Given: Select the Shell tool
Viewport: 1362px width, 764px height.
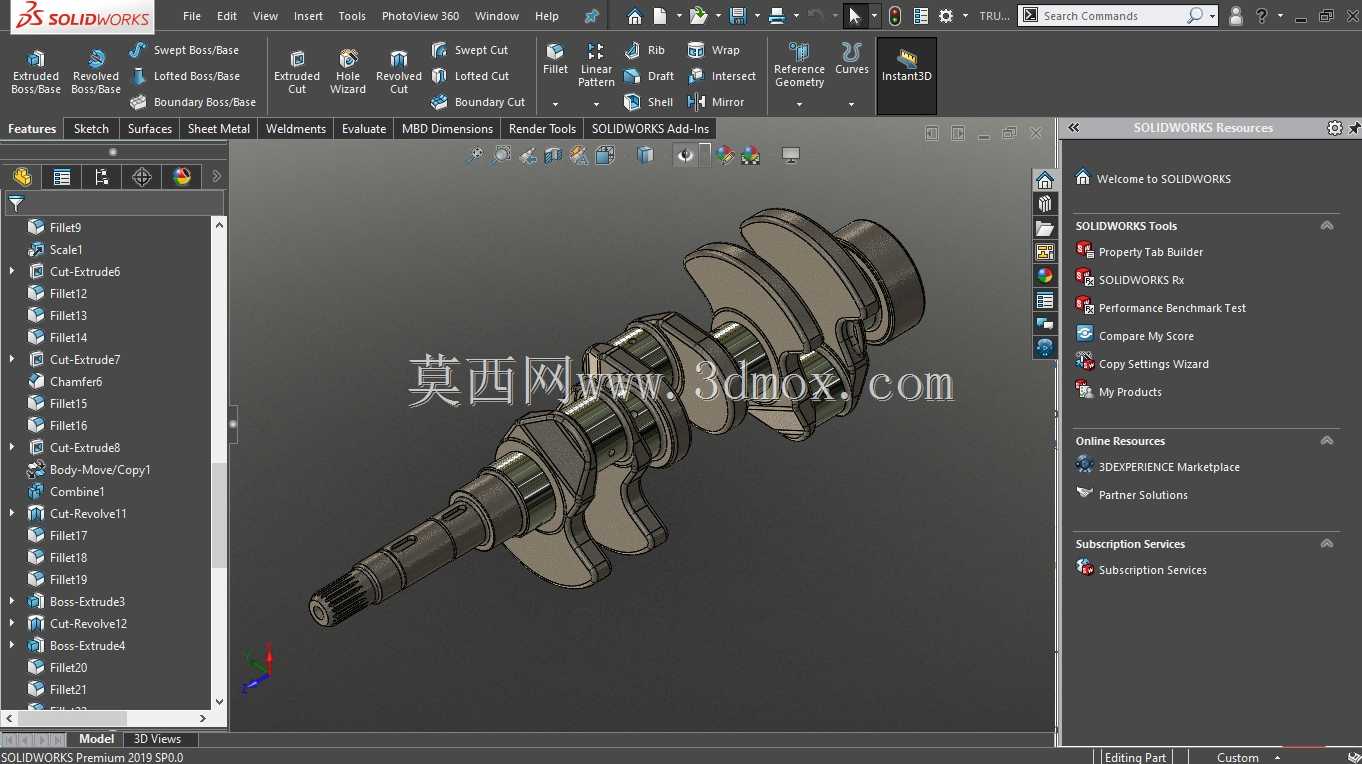Looking at the screenshot, I should (649, 102).
